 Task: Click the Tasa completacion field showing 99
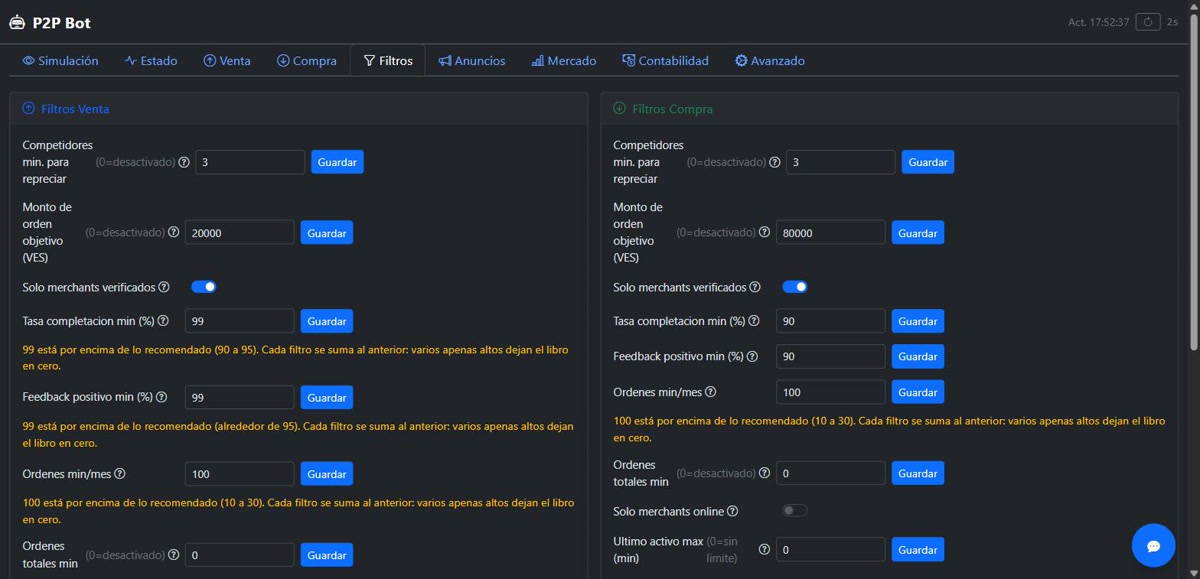240,321
